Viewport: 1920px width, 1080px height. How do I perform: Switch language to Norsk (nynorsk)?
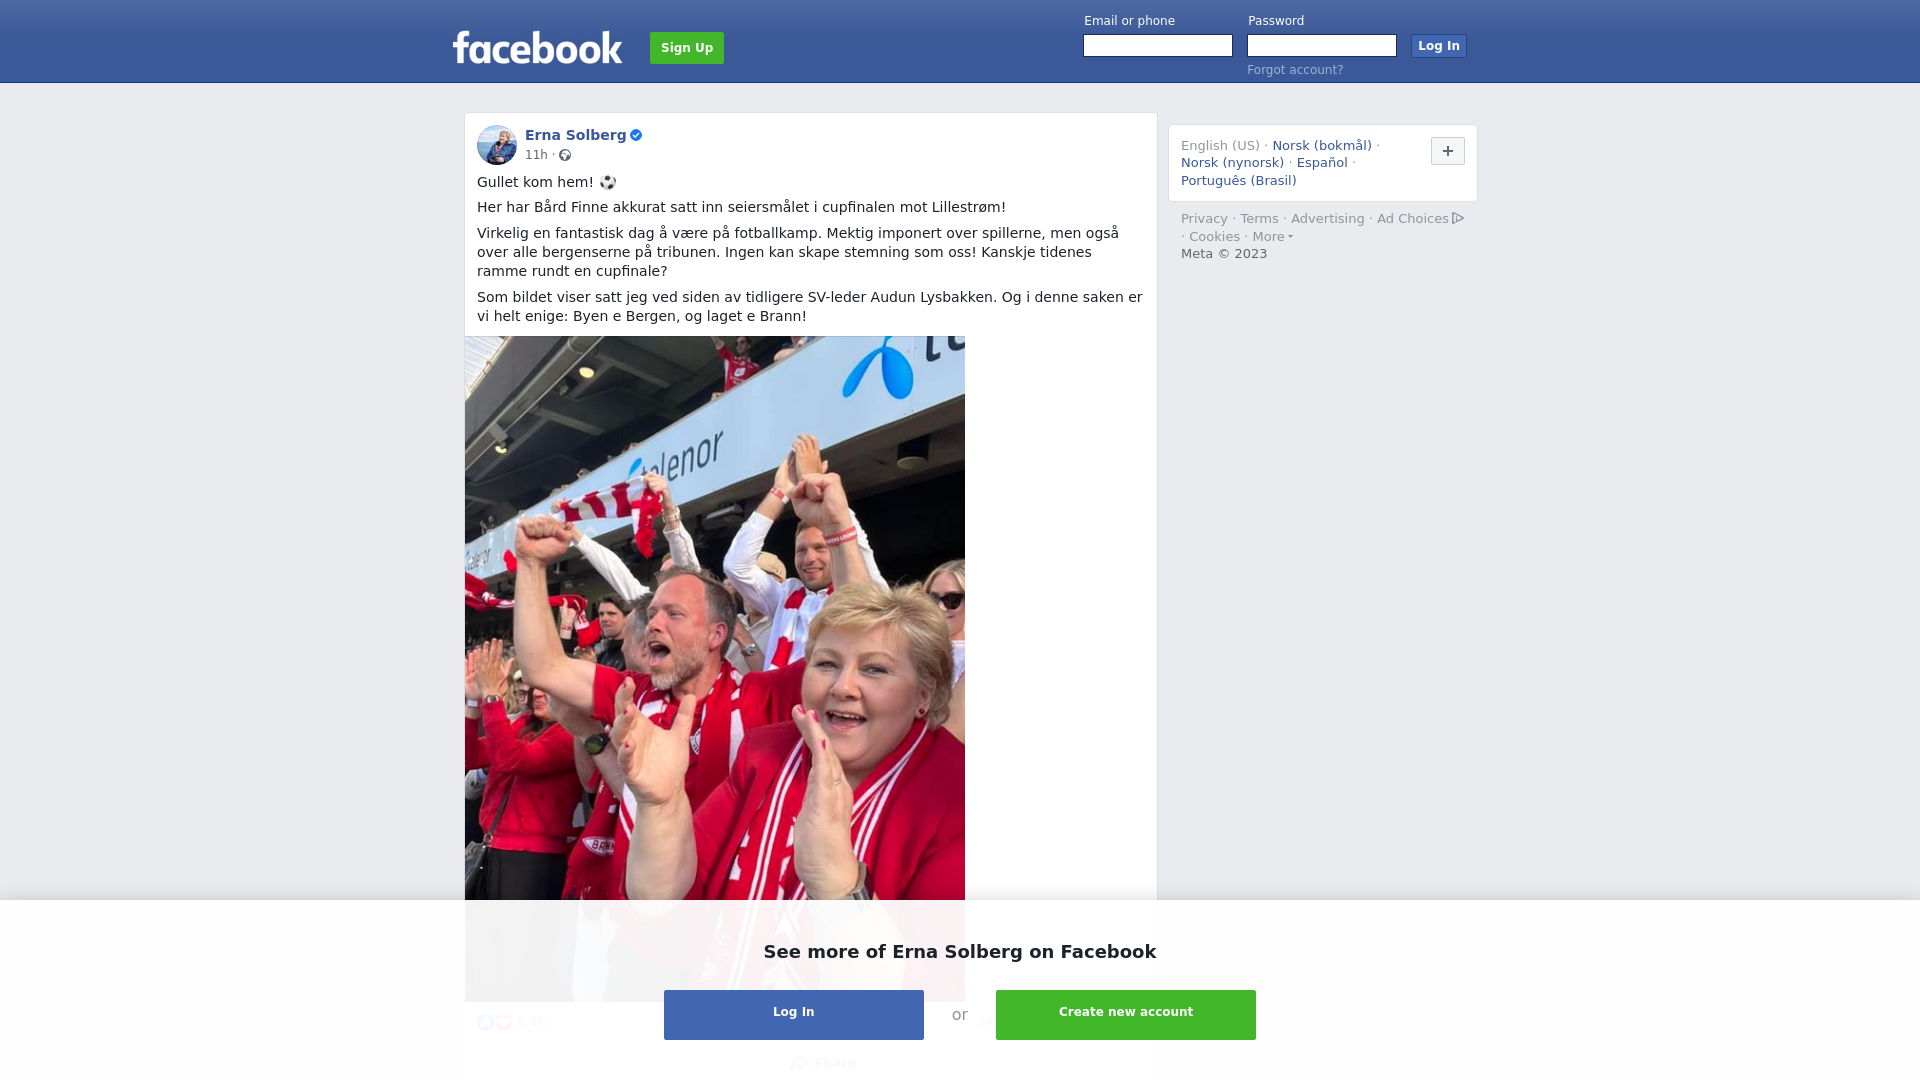(1232, 163)
